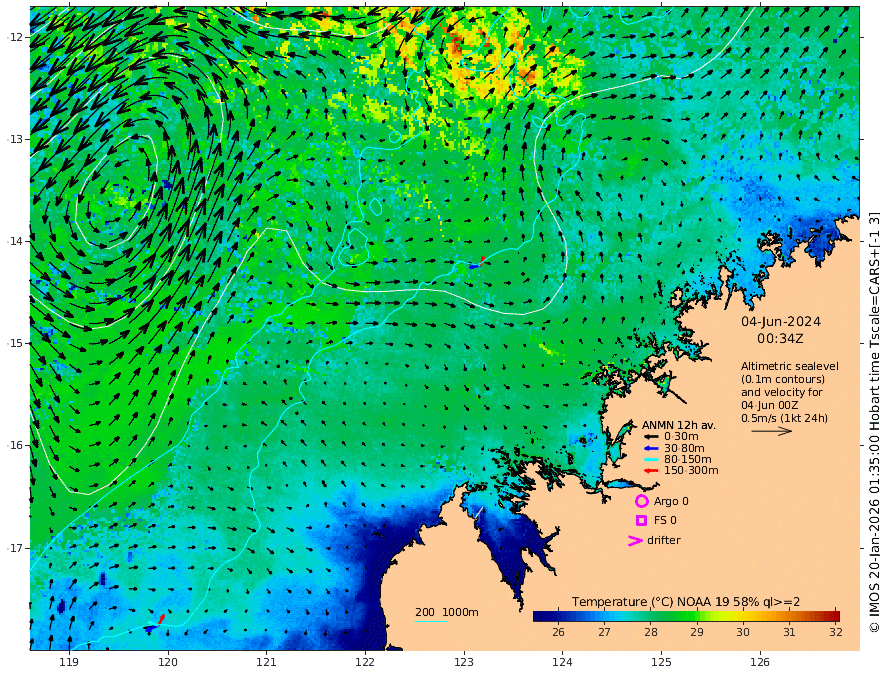880x680 pixels.
Task: Click the '150-300m' depth label
Action: coord(691,471)
